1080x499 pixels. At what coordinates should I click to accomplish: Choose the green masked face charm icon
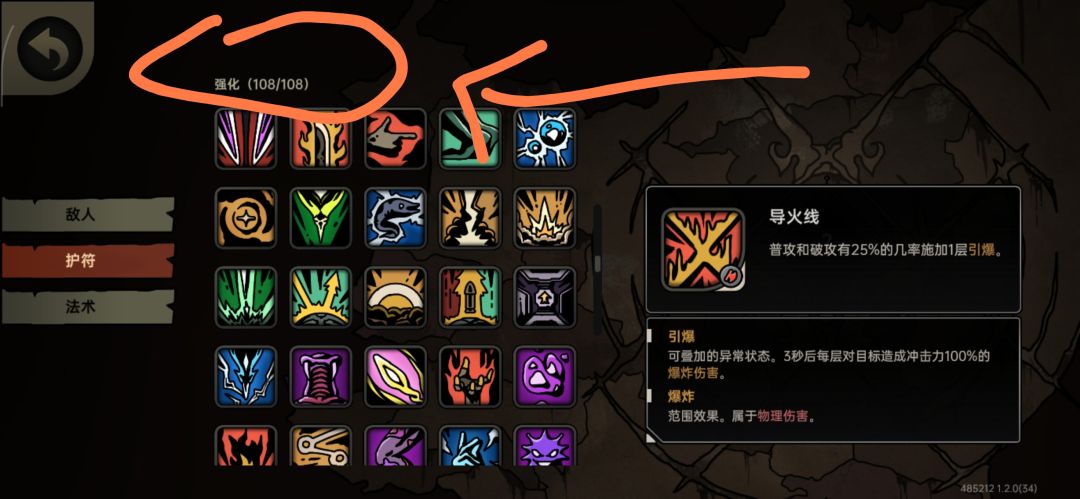coord(320,218)
